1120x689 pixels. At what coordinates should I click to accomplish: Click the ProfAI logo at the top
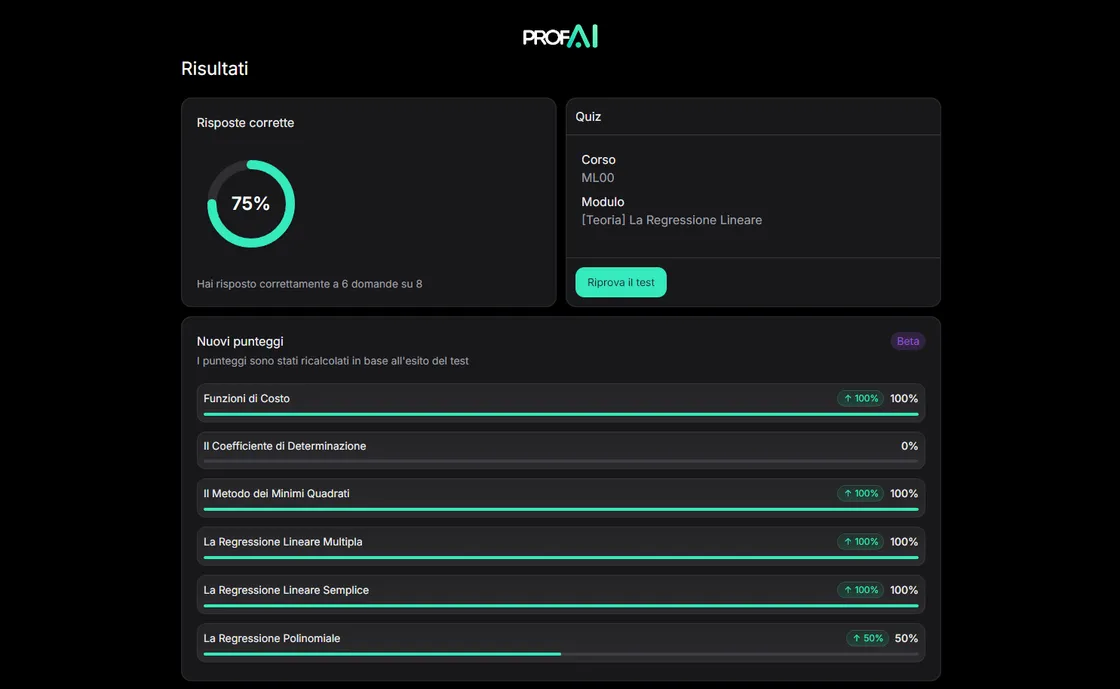560,37
